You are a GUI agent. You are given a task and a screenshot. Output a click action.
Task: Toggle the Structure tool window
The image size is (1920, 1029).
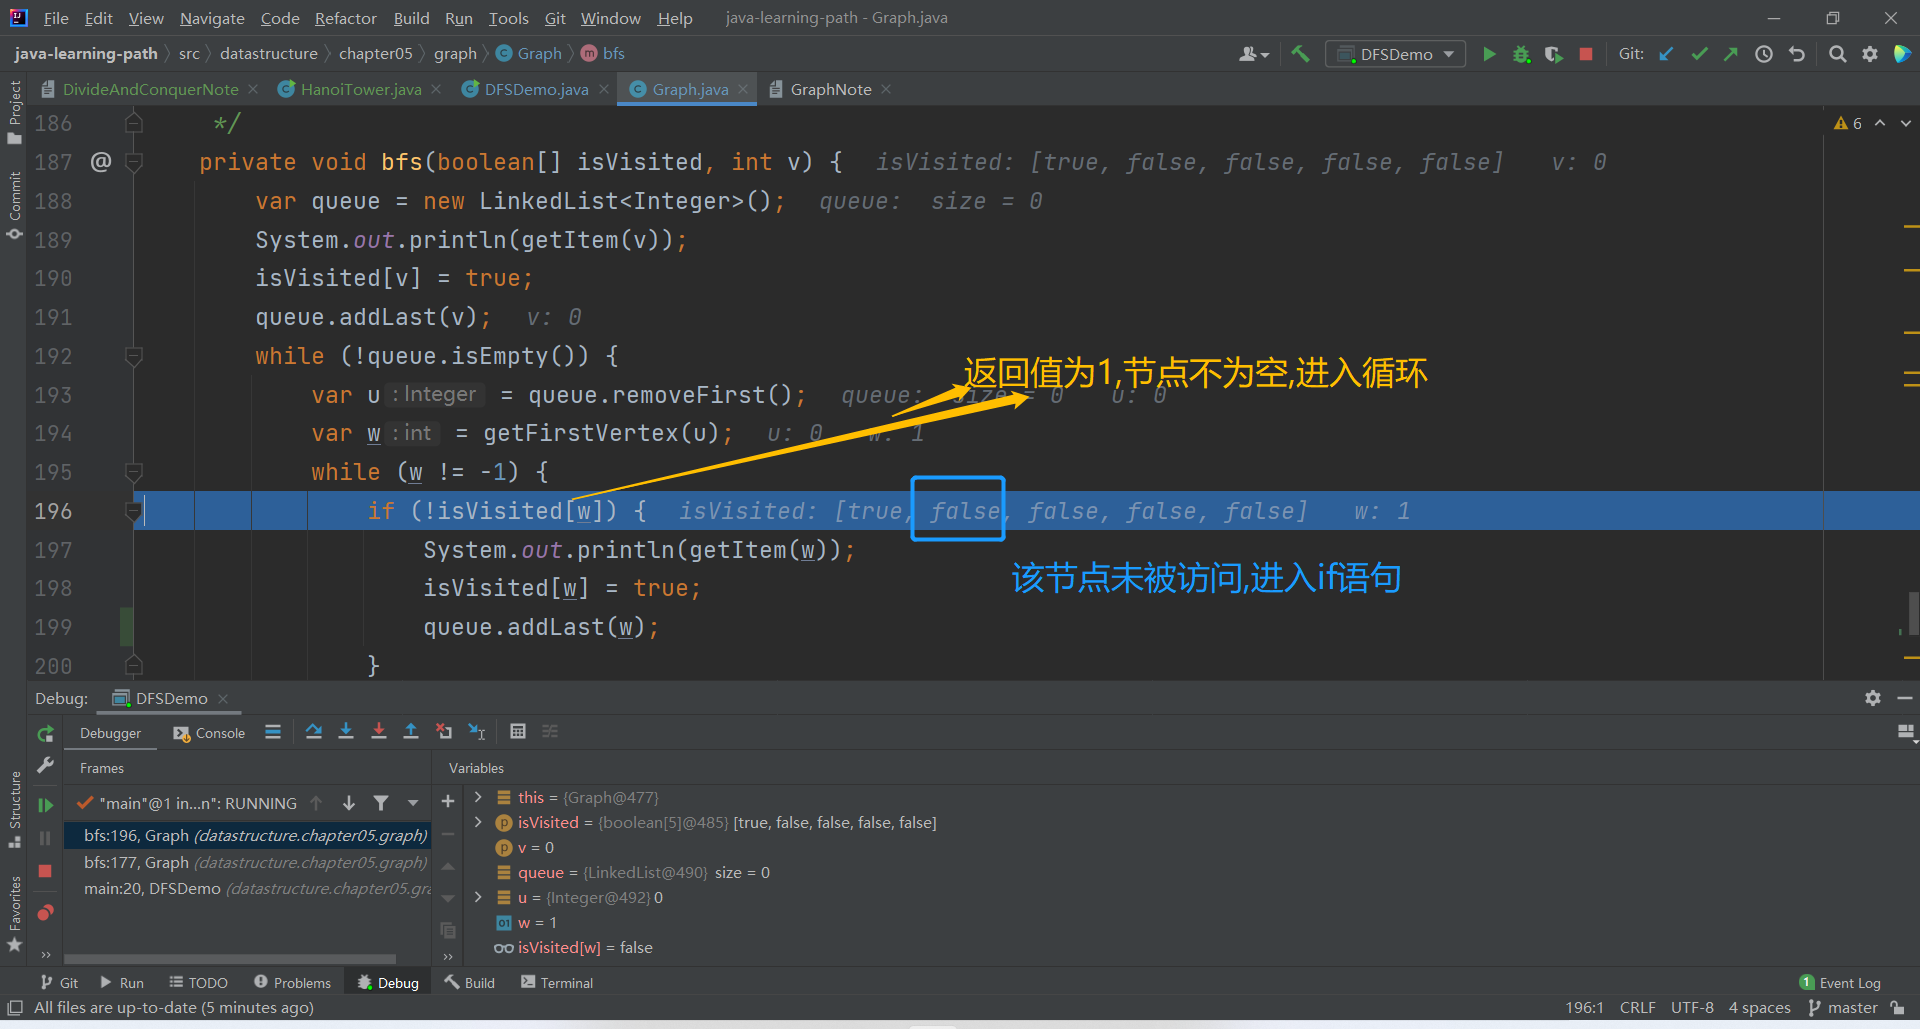pyautogui.click(x=14, y=810)
